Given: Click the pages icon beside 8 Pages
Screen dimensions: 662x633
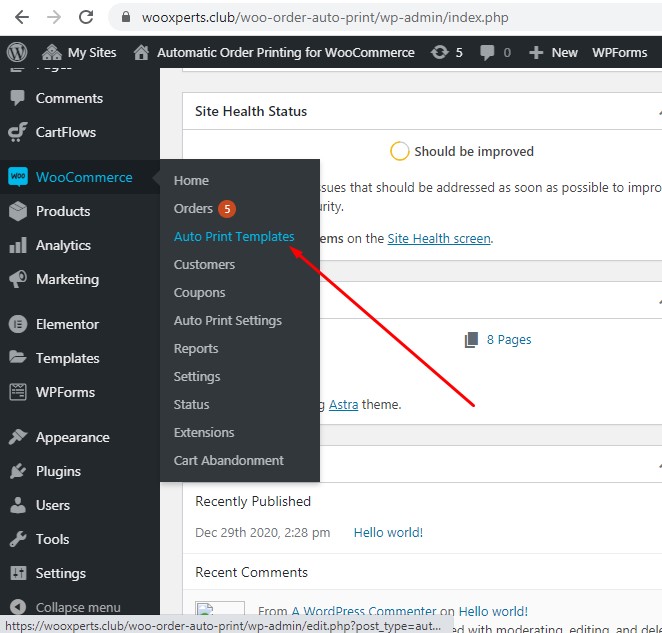Looking at the screenshot, I should (472, 340).
